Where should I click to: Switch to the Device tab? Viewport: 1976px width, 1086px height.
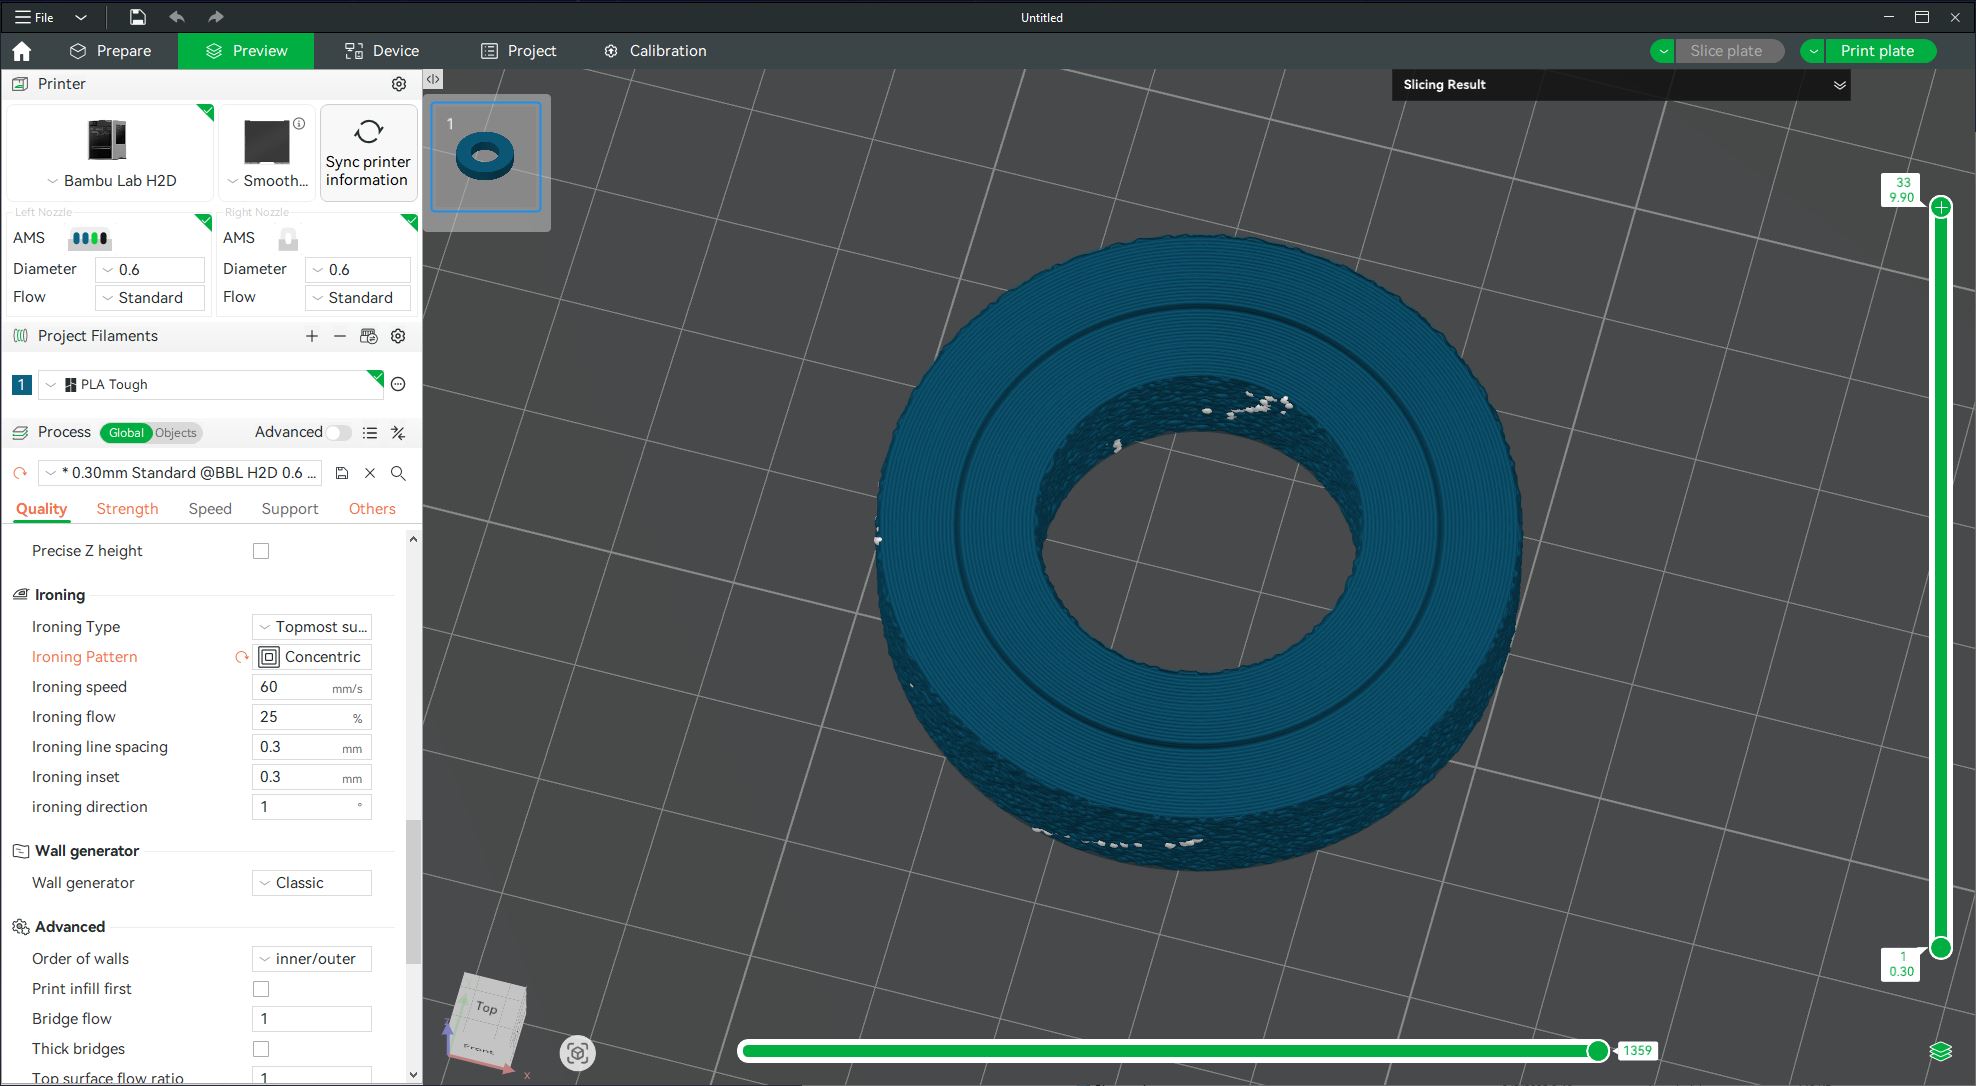382,51
